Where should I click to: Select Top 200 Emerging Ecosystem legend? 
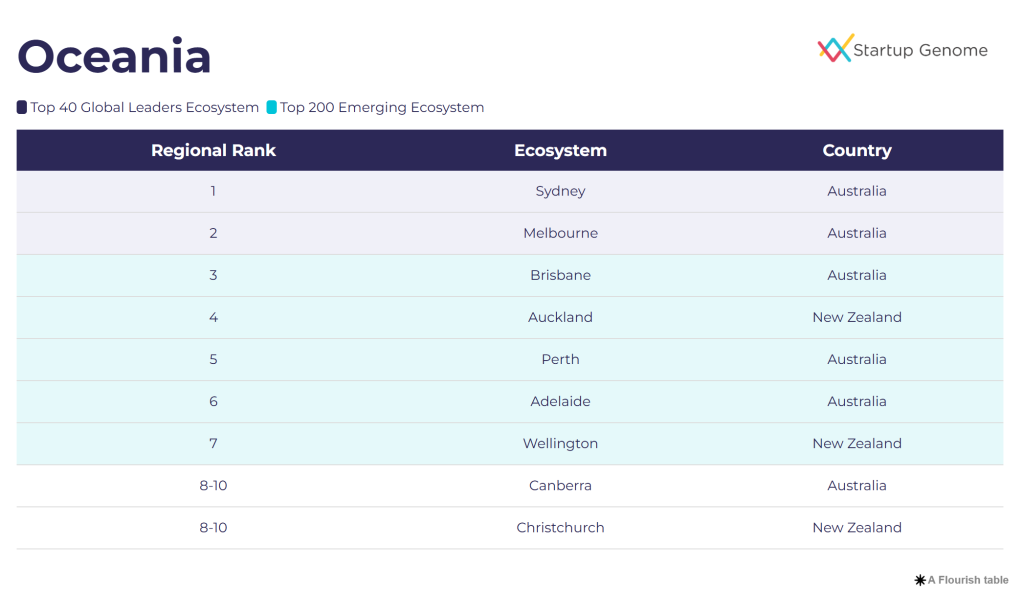click(382, 107)
